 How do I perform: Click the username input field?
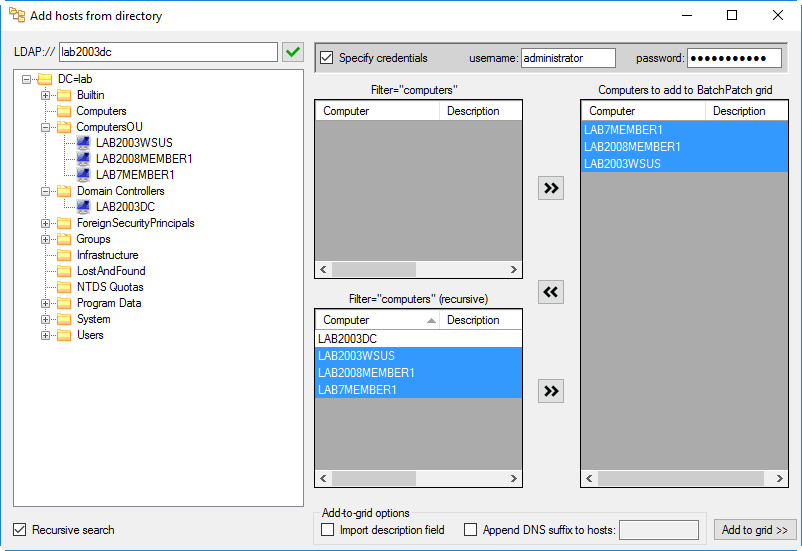click(568, 58)
